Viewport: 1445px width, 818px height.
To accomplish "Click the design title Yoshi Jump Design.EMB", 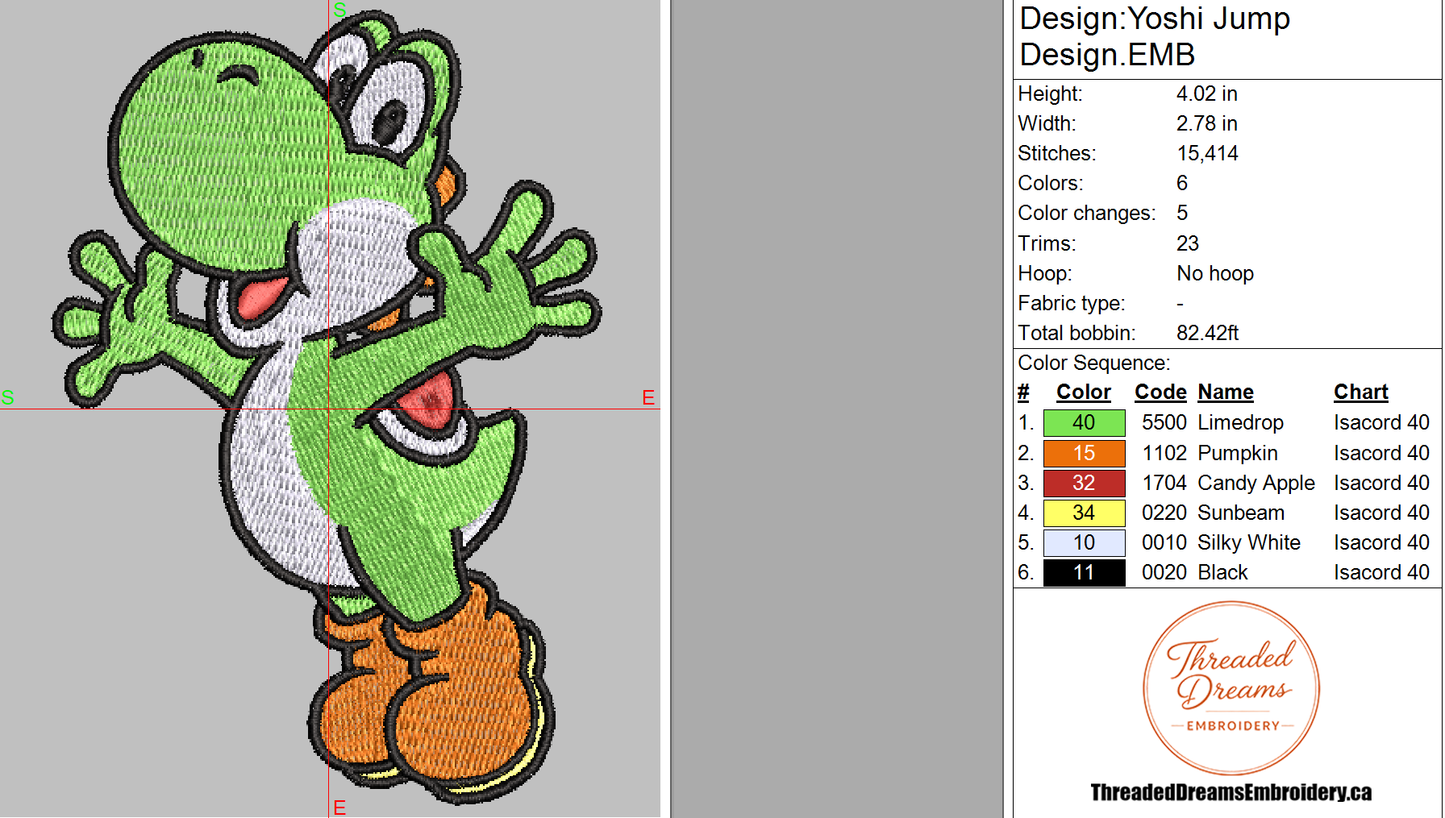I will pyautogui.click(x=1155, y=36).
